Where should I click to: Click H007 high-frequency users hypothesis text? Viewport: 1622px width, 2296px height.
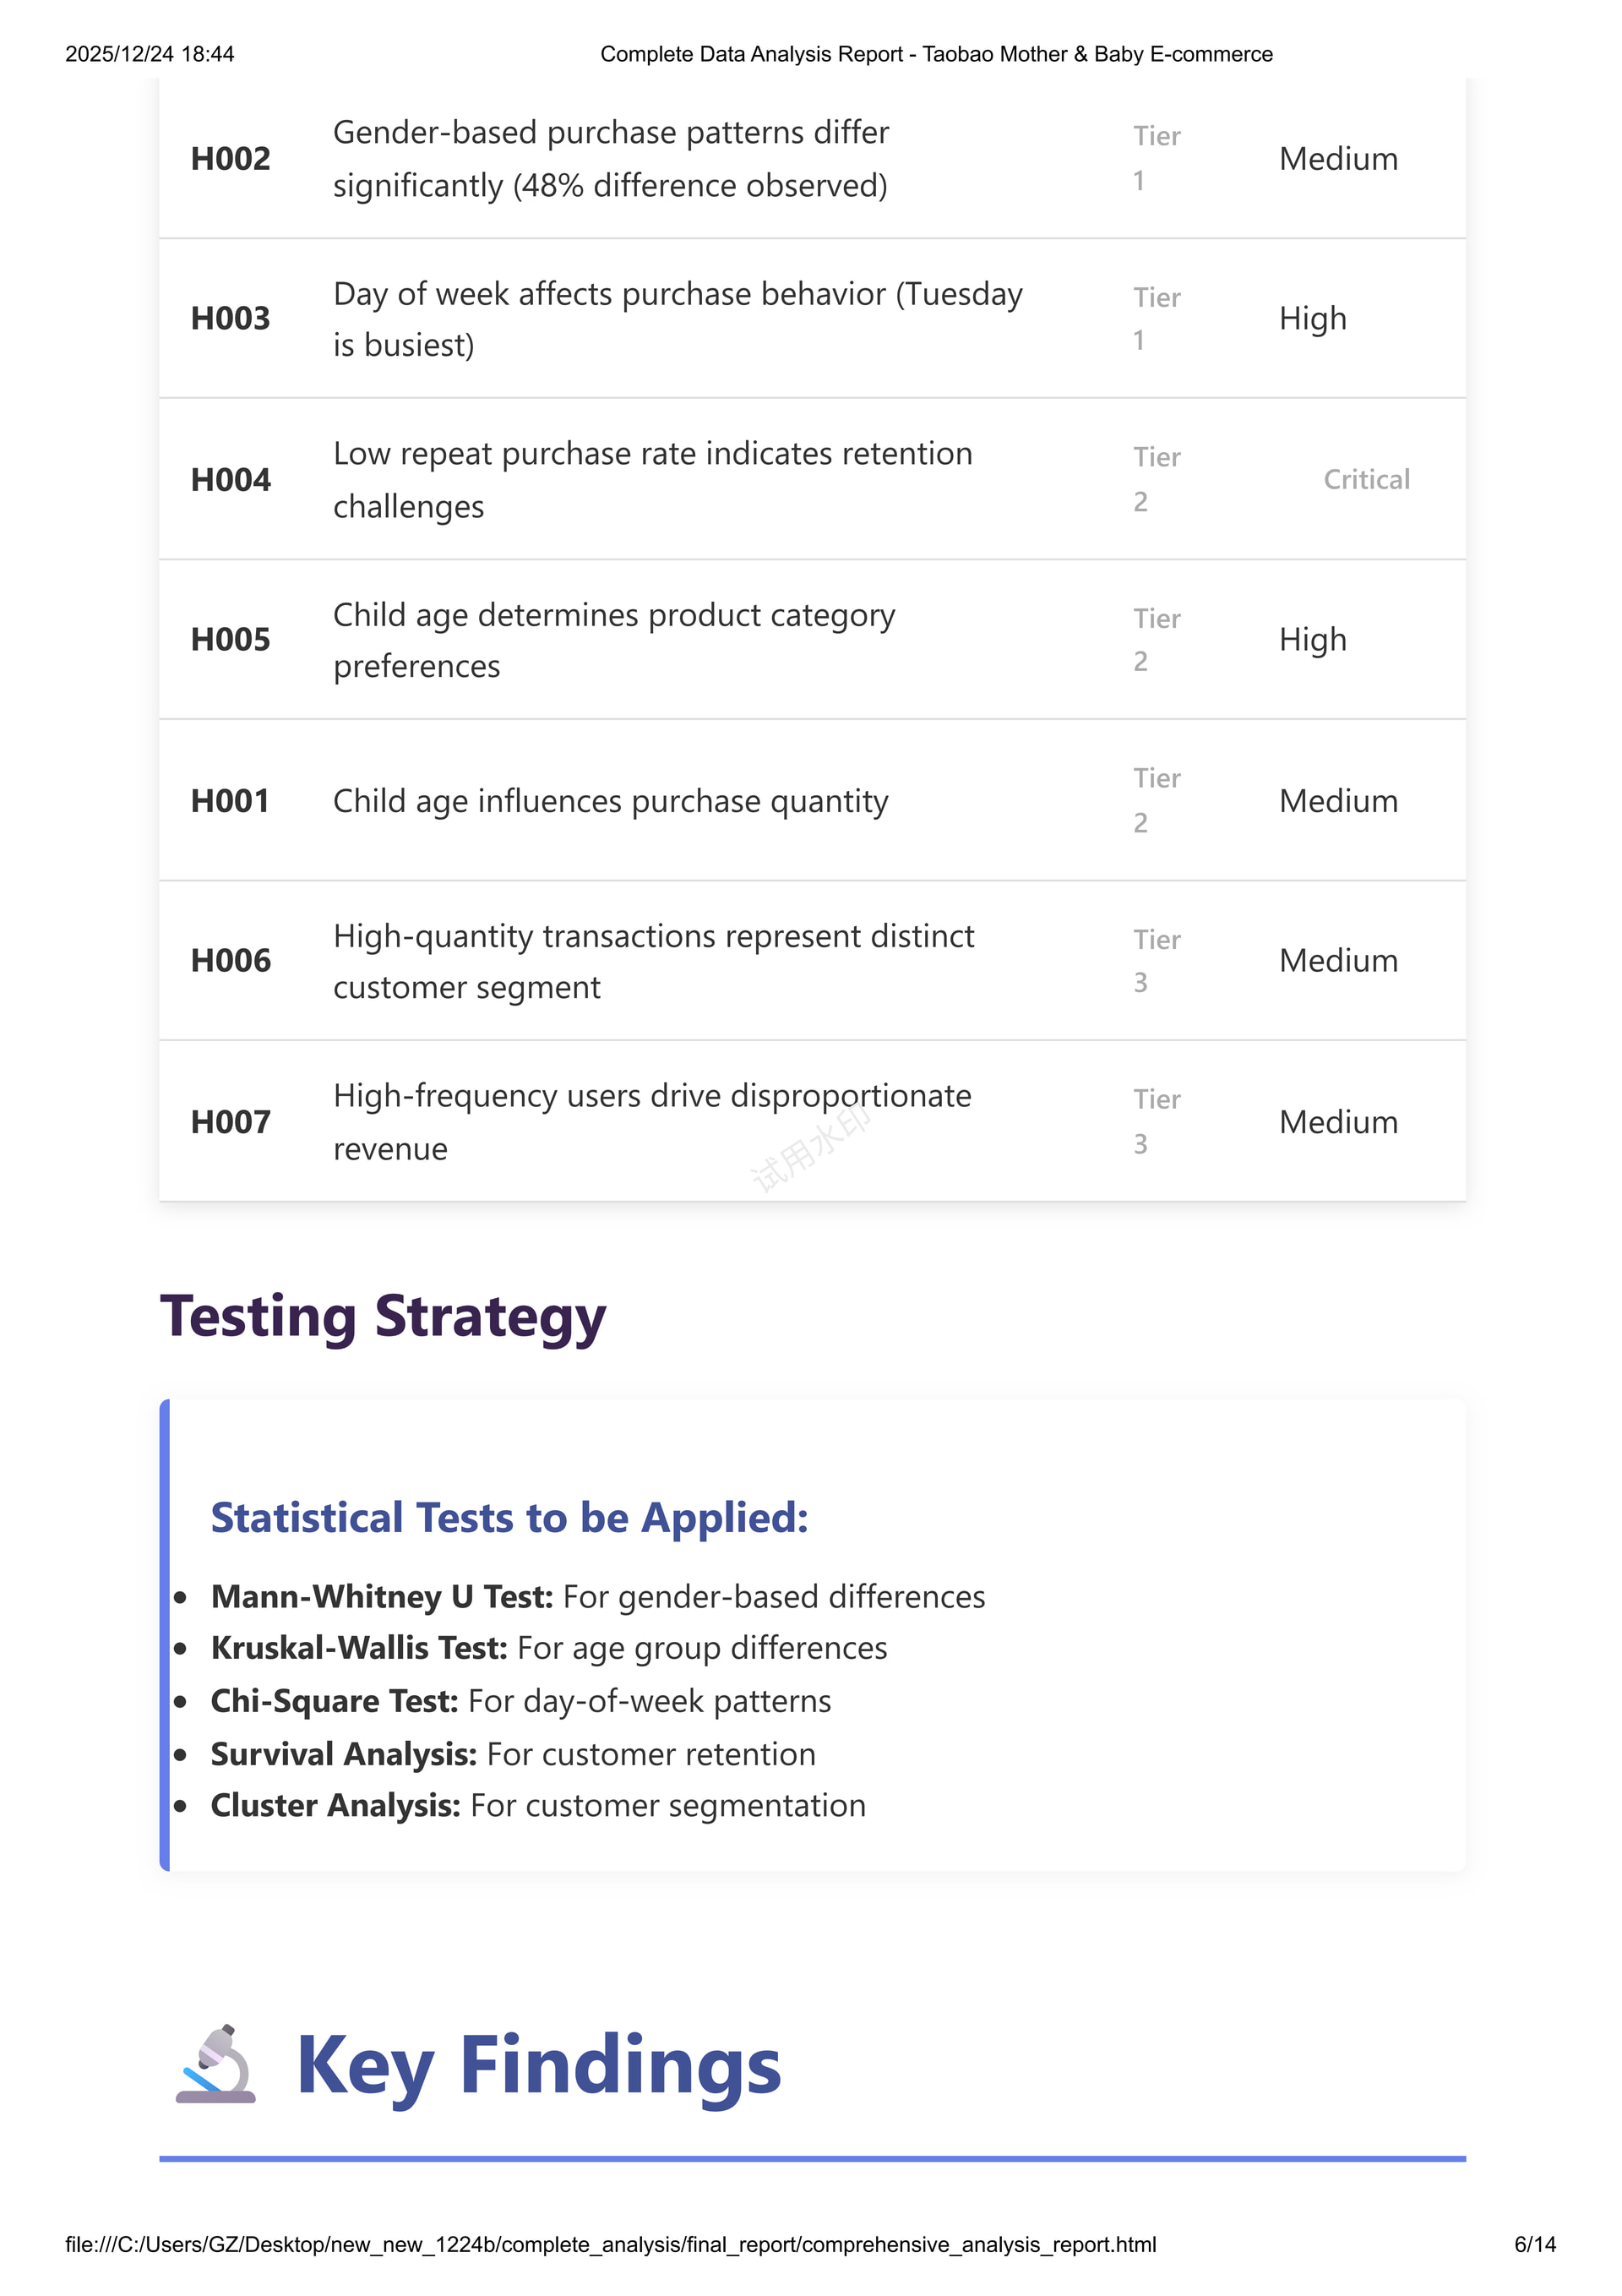[652, 1121]
